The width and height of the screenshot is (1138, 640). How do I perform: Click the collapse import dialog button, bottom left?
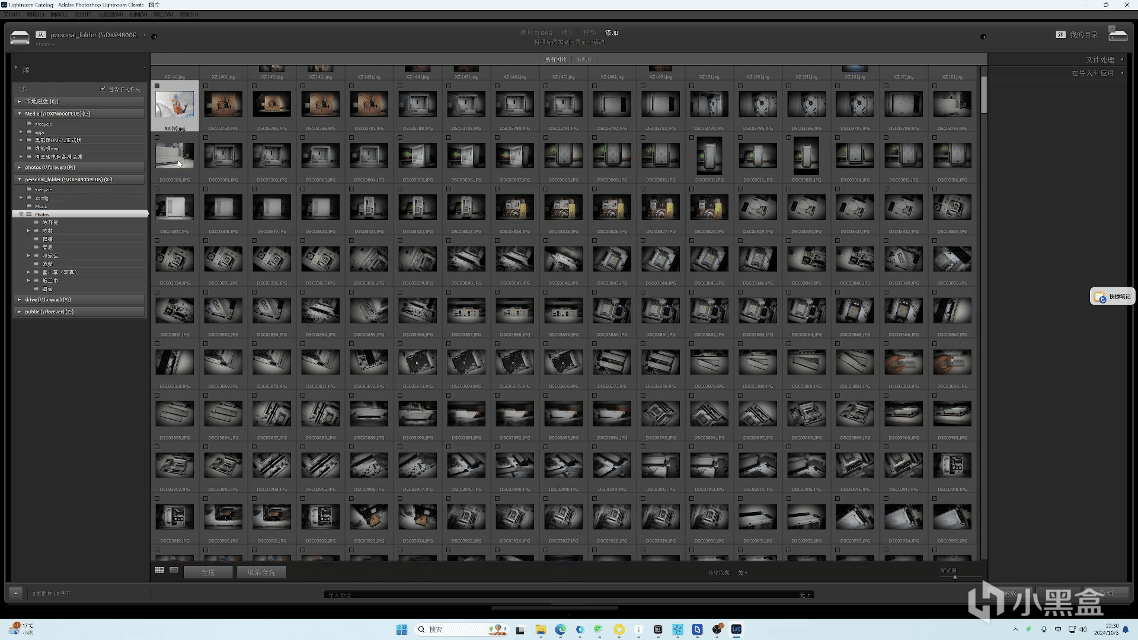[16, 593]
